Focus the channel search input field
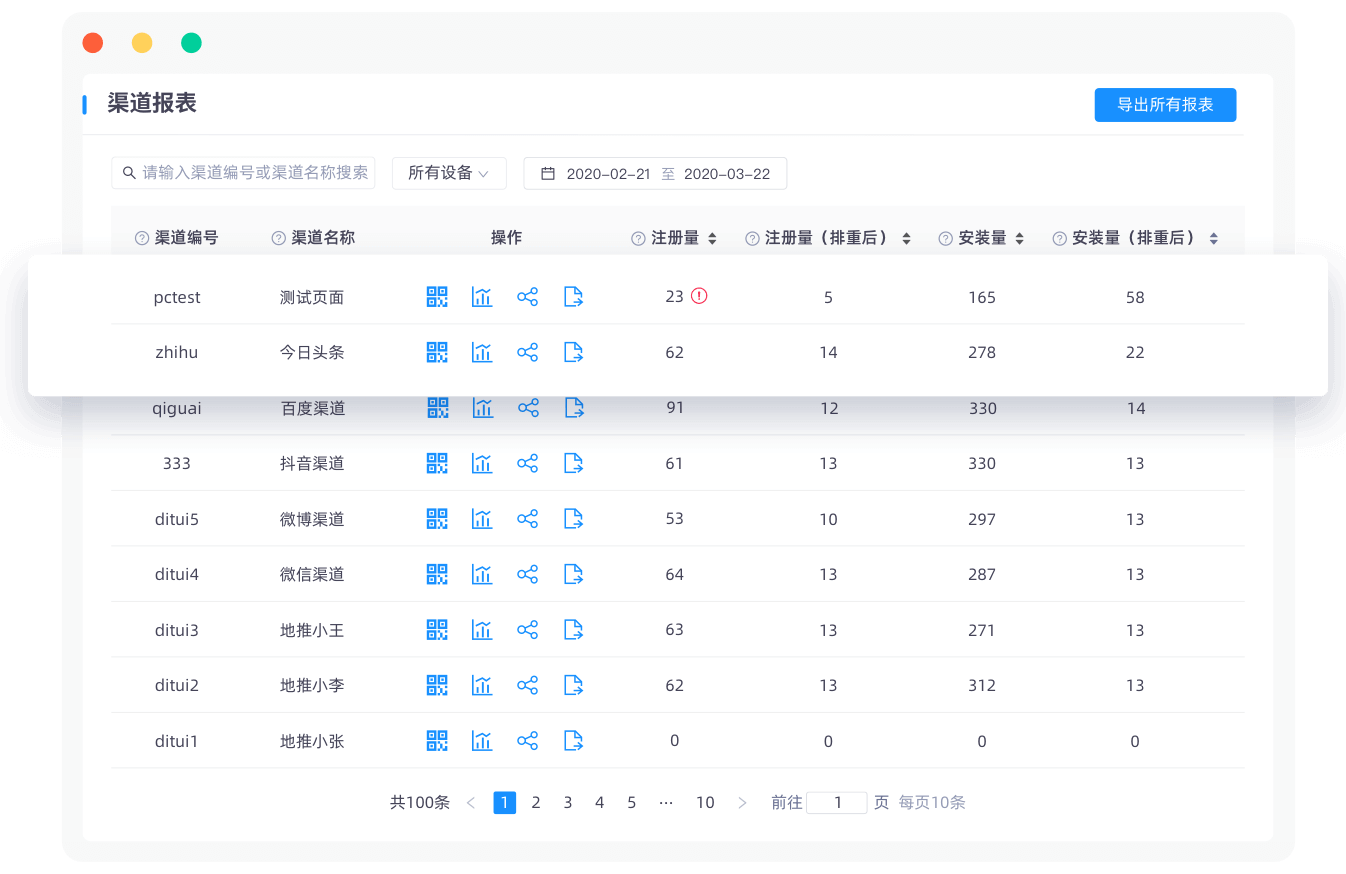The height and width of the screenshot is (874, 1346). tap(243, 173)
